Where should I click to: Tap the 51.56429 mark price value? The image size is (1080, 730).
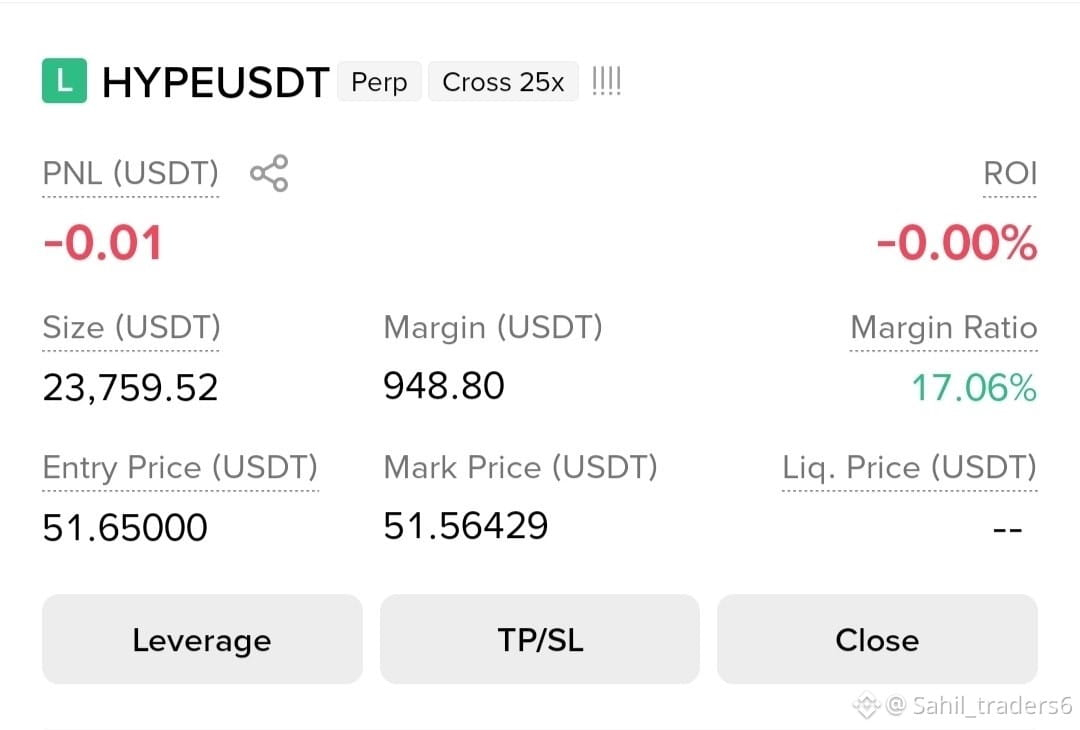(466, 526)
